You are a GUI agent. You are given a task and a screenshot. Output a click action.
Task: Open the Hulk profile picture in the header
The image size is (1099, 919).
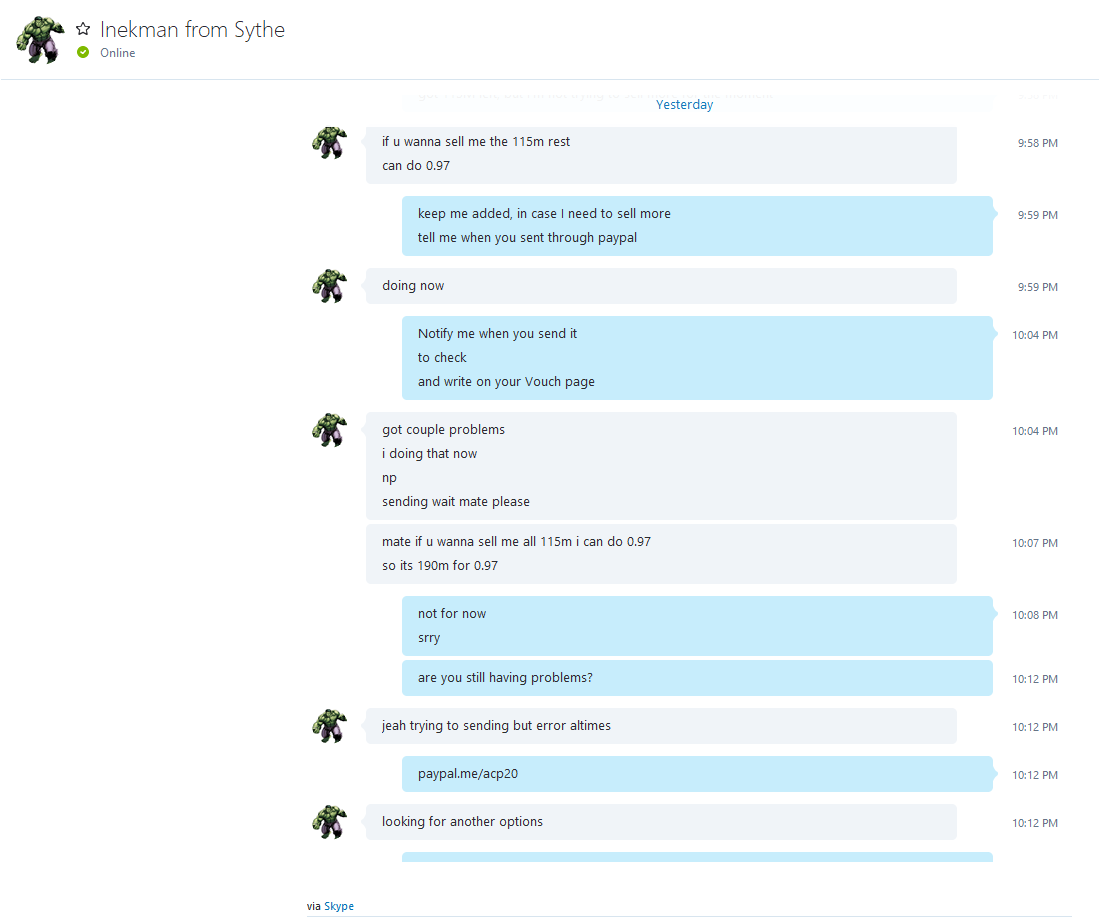point(40,40)
